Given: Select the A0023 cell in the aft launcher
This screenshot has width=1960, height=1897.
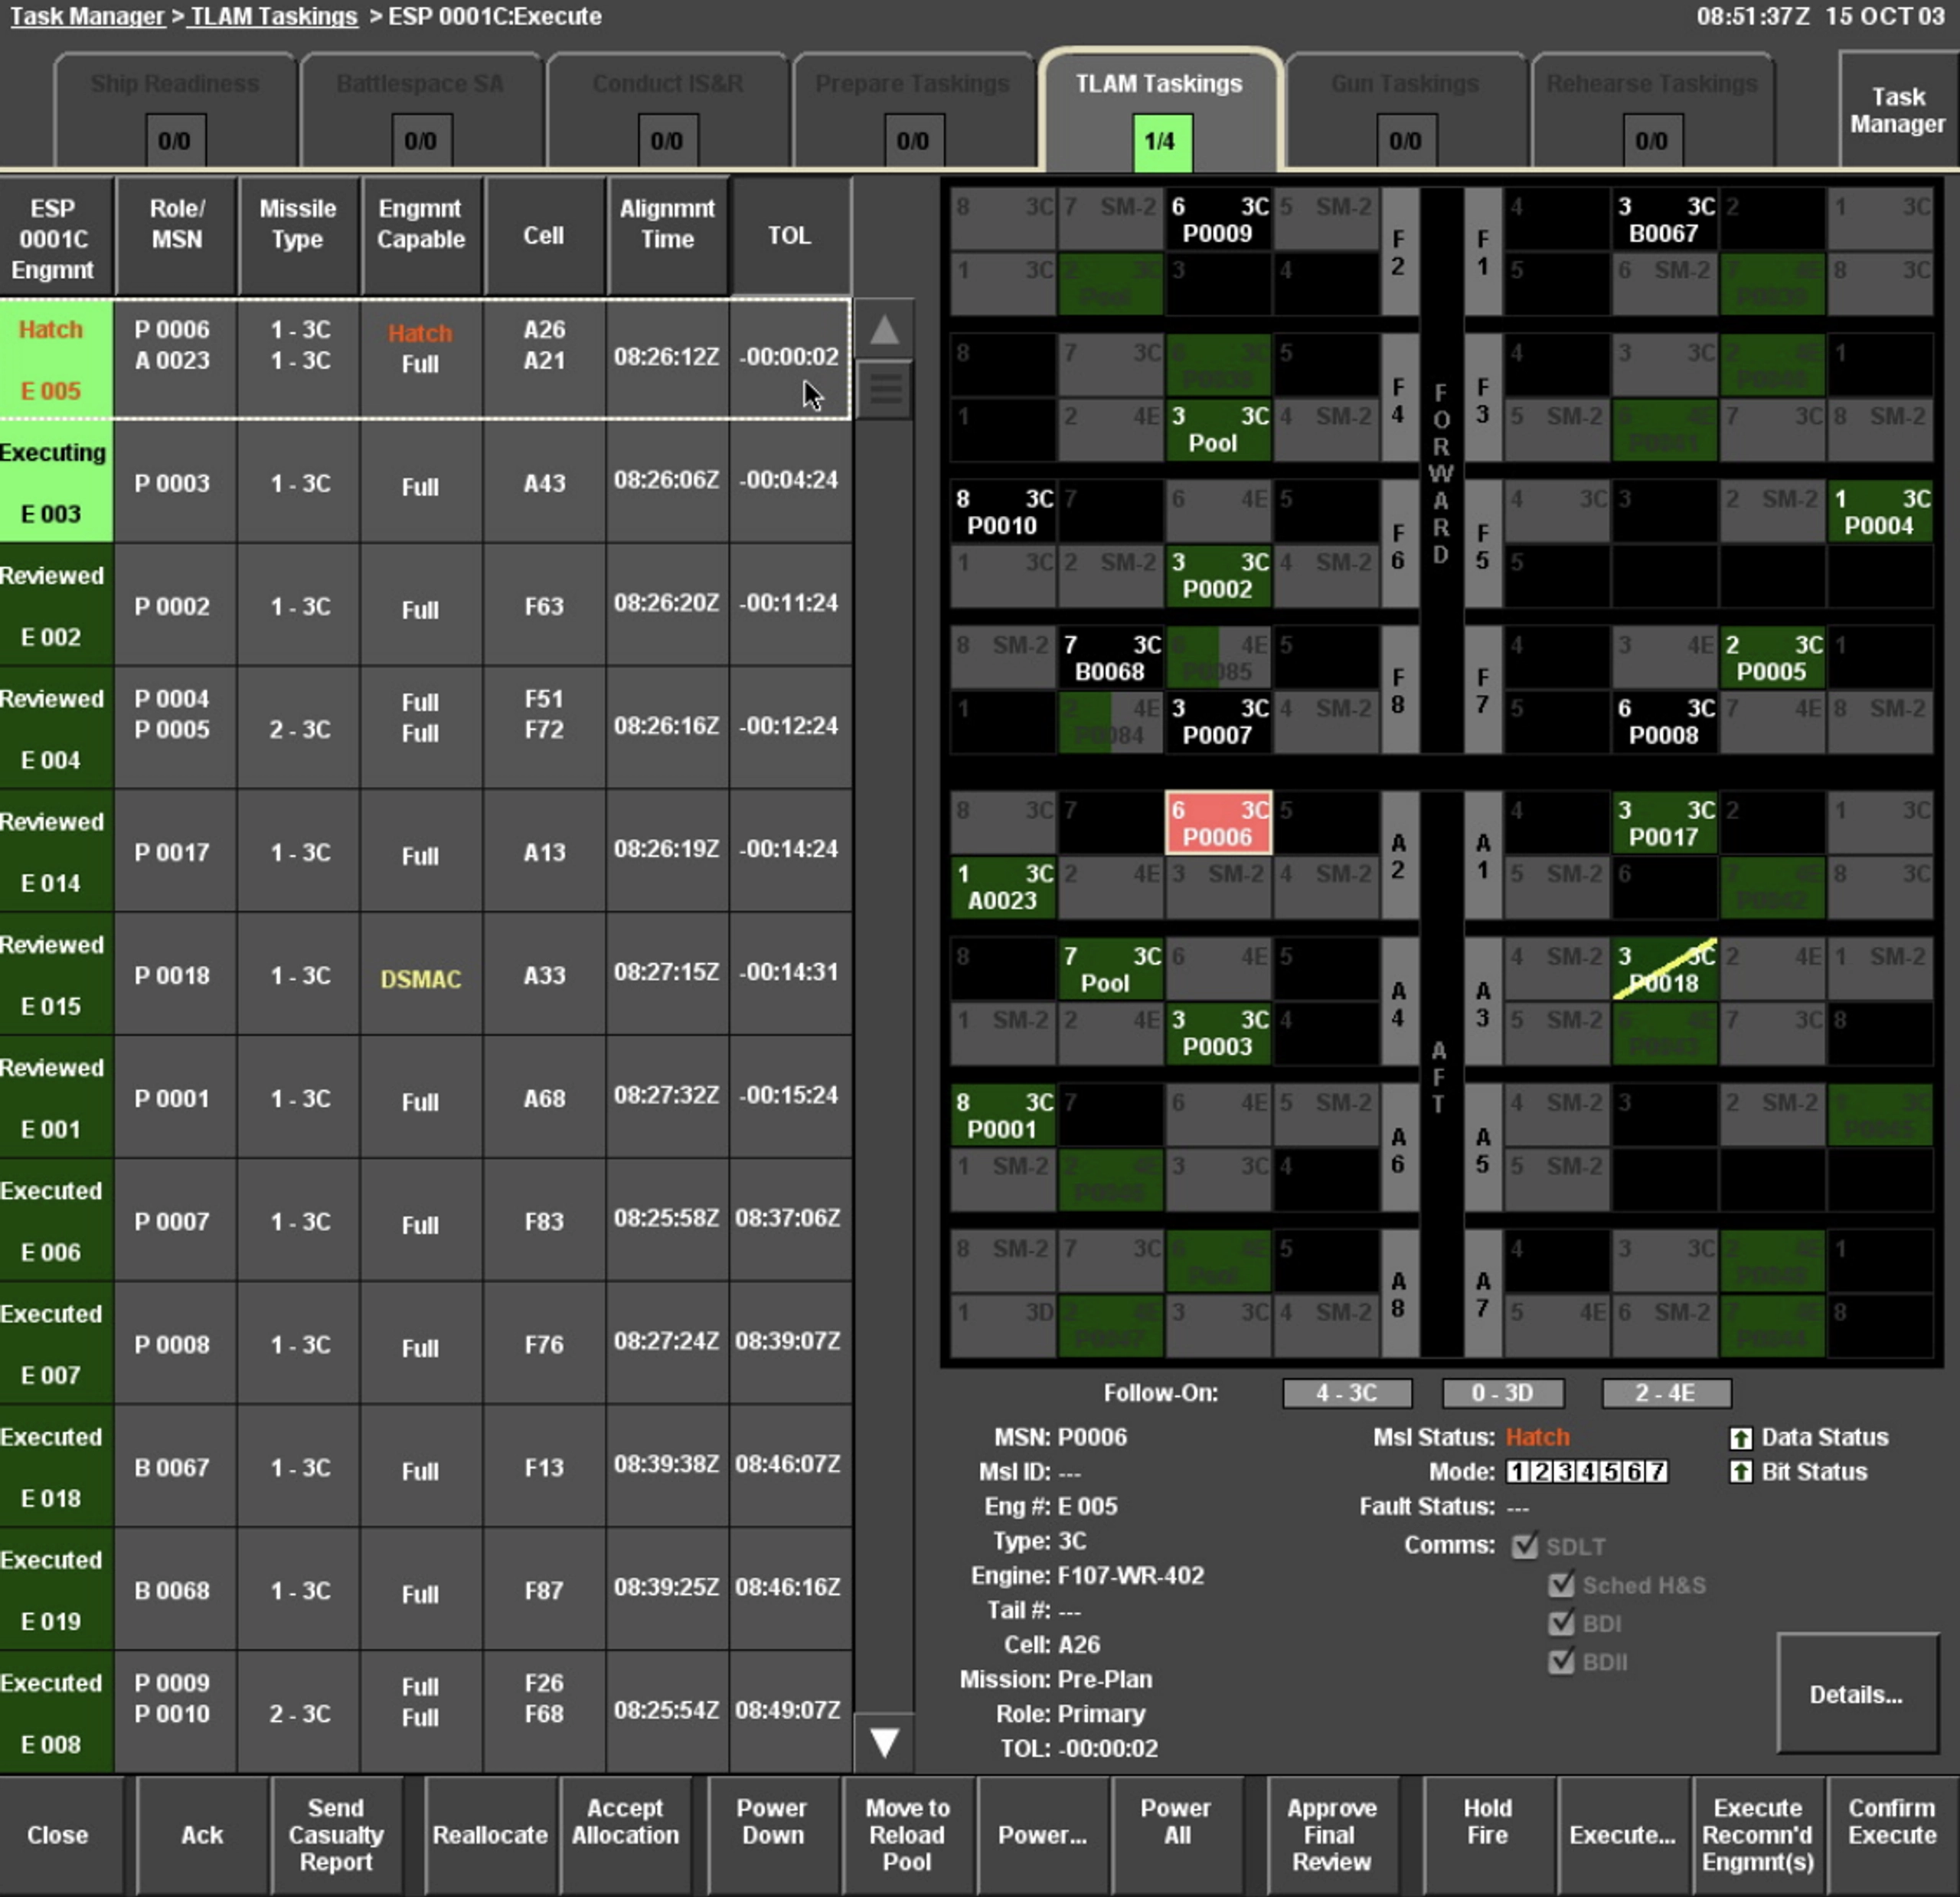Looking at the screenshot, I should click(x=1003, y=887).
